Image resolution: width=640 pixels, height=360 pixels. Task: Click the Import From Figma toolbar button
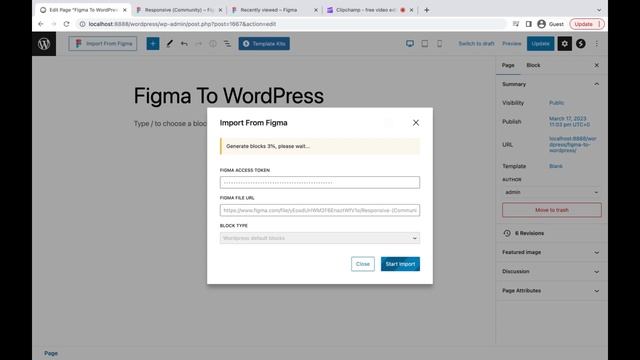tap(103, 44)
